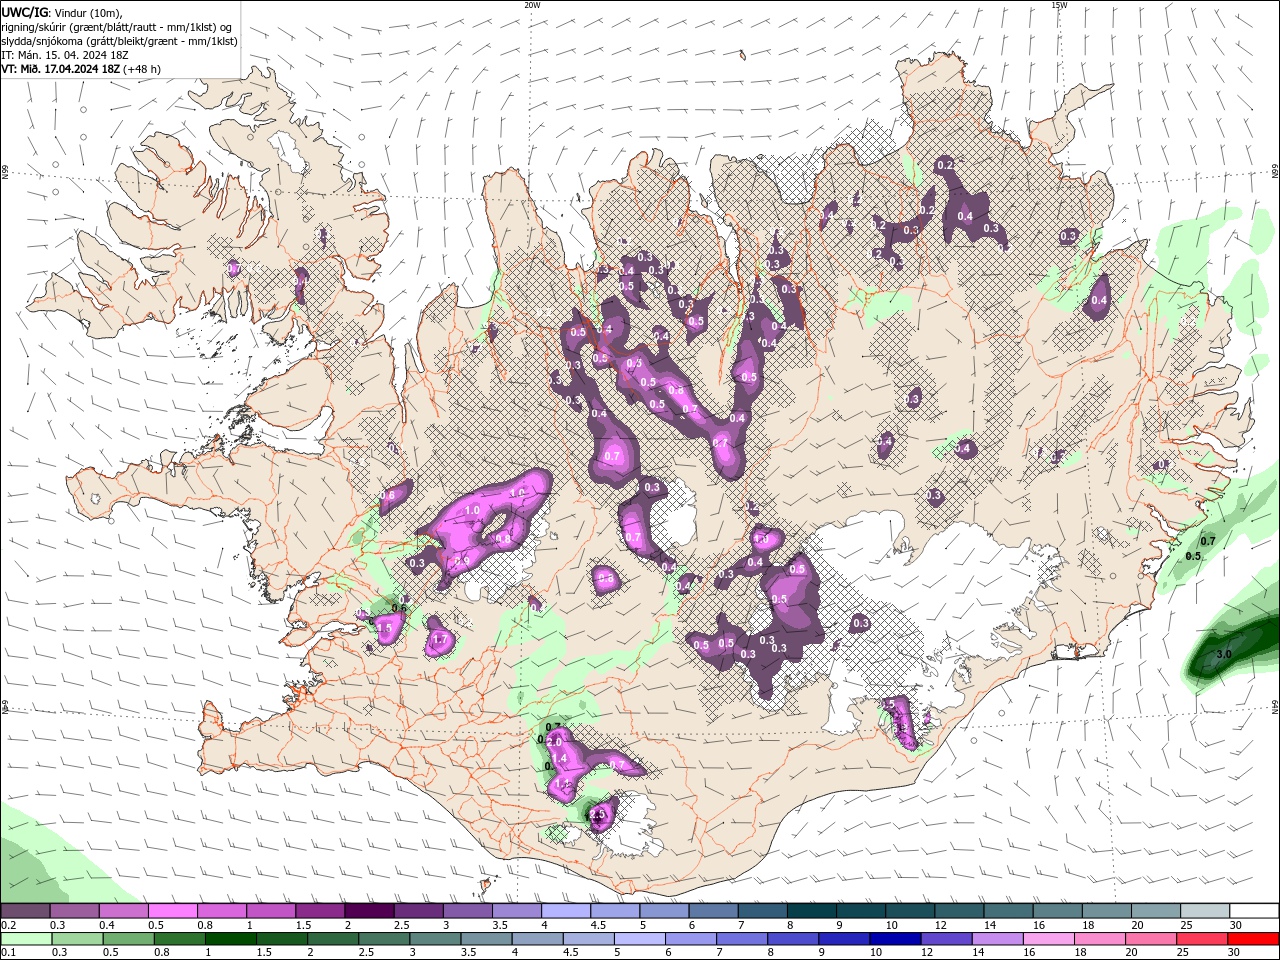Pick the white snow legend swatch at 30
The height and width of the screenshot is (960, 1280).
coord(1253,911)
